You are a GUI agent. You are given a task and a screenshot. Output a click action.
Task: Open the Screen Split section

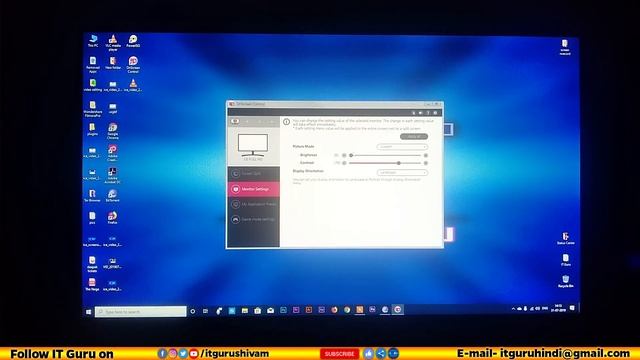point(253,174)
